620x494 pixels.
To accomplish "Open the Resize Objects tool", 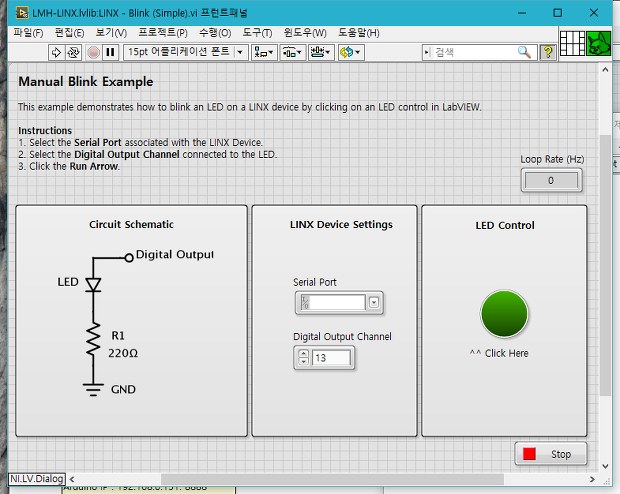I will pyautogui.click(x=321, y=52).
